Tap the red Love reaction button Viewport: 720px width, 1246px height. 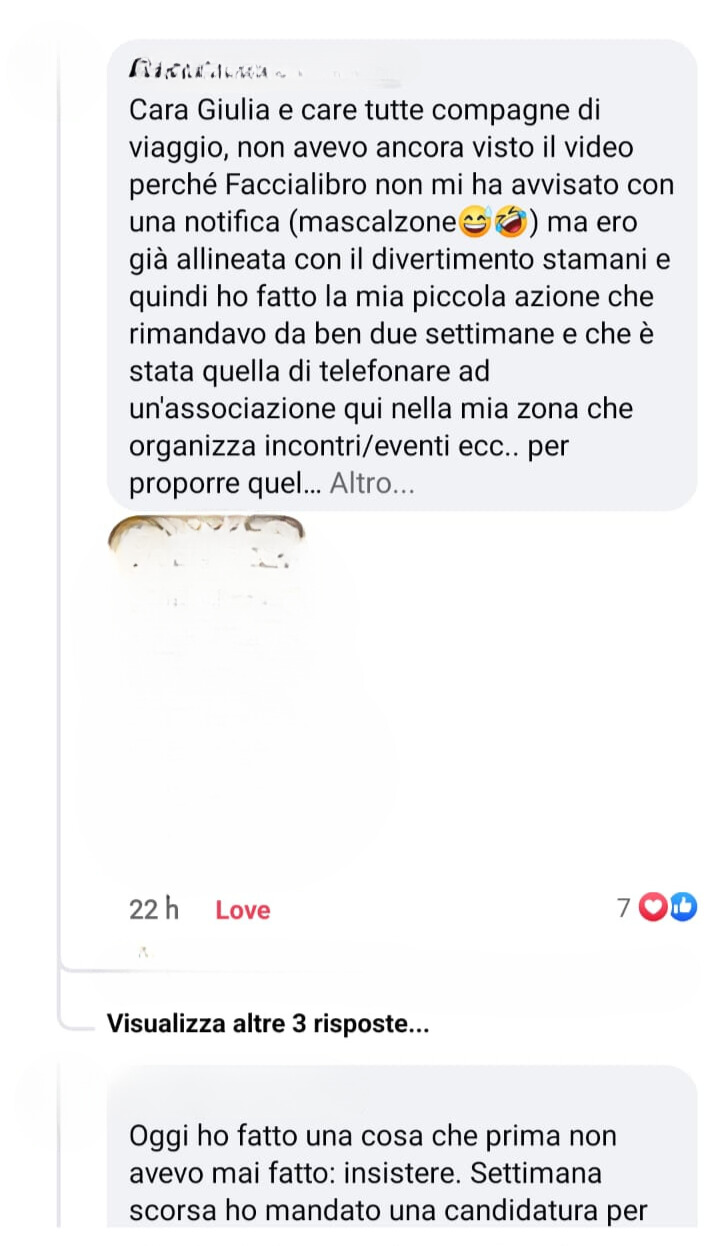pyautogui.click(x=243, y=909)
